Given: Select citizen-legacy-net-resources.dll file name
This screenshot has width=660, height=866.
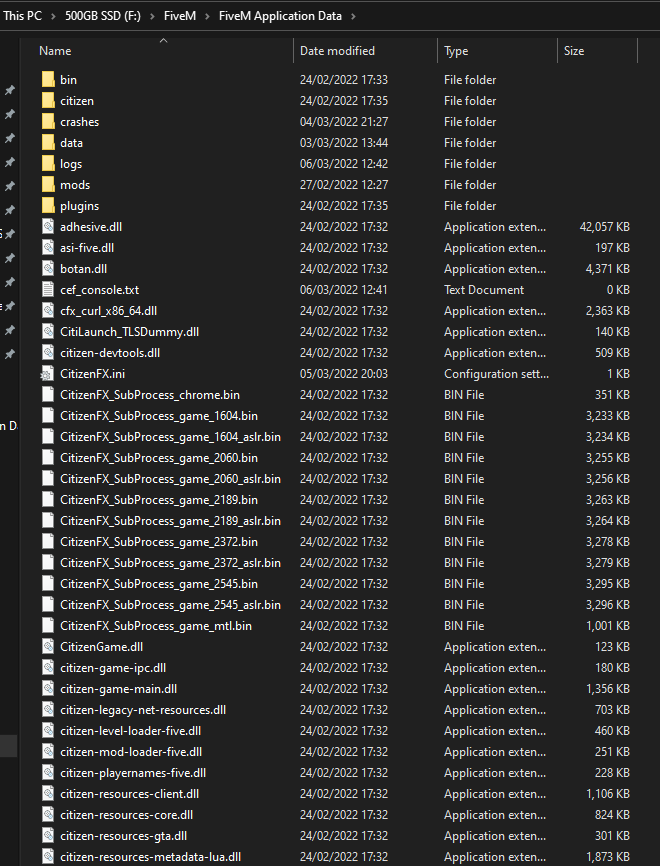Looking at the screenshot, I should pos(143,709).
